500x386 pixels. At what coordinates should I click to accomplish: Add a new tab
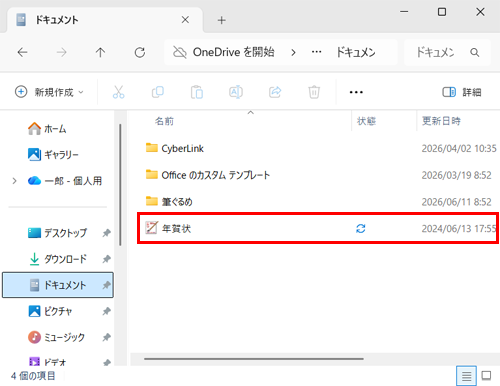click(222, 20)
